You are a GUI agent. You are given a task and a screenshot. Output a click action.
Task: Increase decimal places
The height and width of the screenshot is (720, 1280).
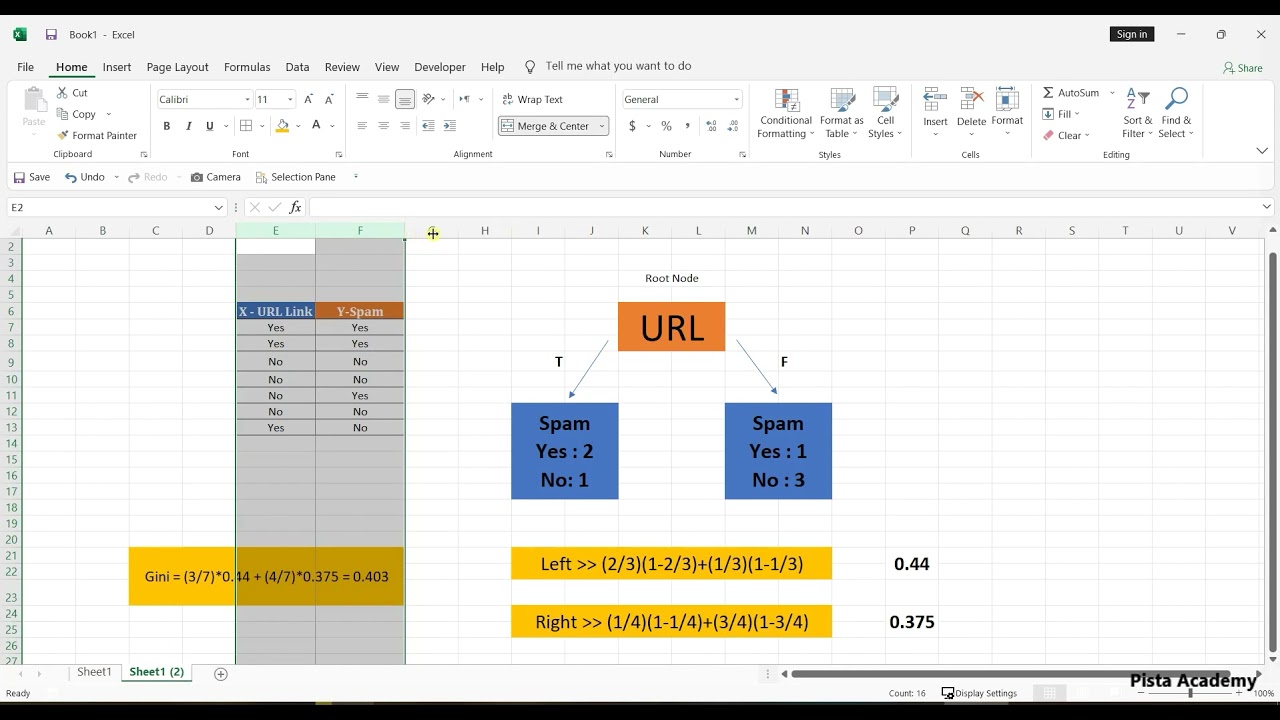pos(712,126)
